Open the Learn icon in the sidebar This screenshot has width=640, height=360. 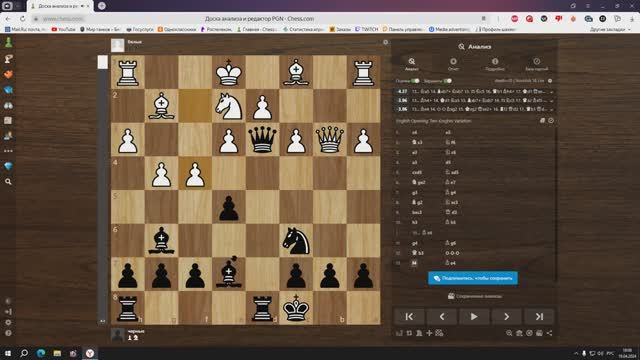[8, 90]
